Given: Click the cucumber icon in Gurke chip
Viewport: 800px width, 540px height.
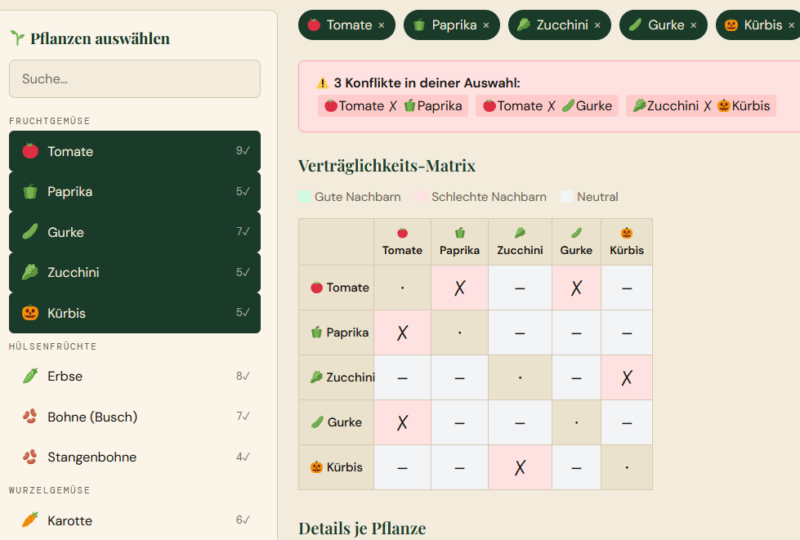Looking at the screenshot, I should tap(635, 25).
